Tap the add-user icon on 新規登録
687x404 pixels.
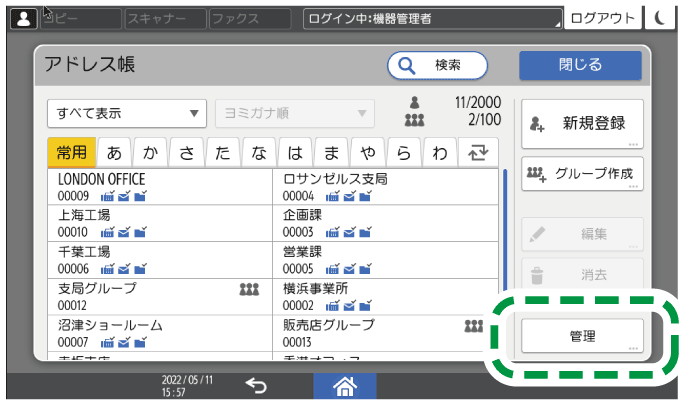click(537, 124)
